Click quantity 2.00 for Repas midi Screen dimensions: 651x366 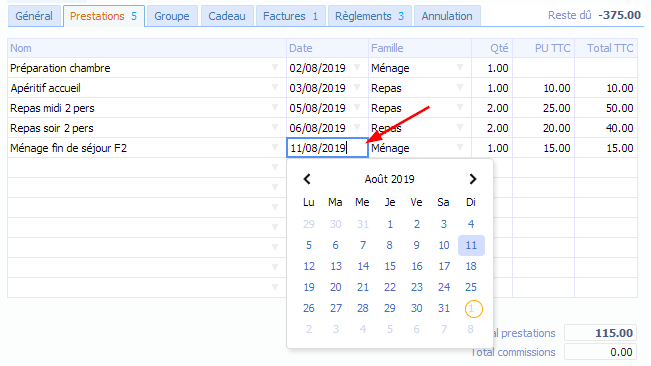[x=492, y=108]
